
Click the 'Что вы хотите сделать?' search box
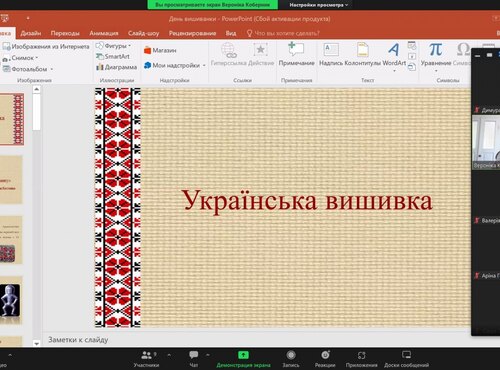283,33
